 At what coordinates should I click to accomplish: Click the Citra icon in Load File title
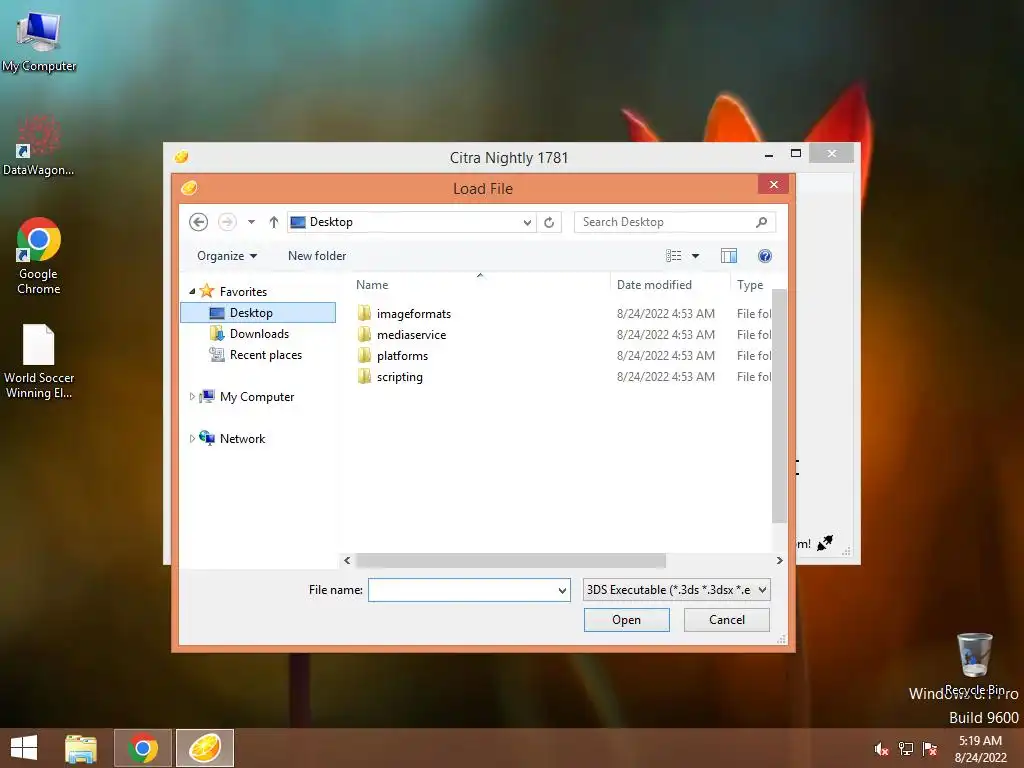point(189,188)
